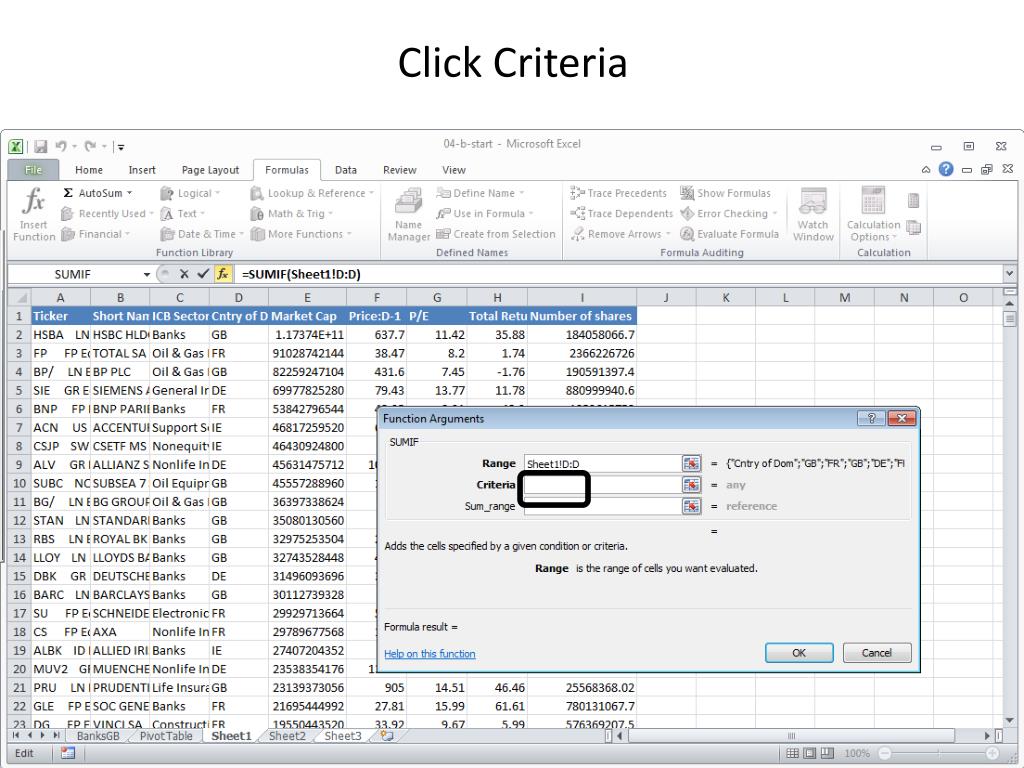Switch to the Data tab
This screenshot has height=768, width=1024.
pyautogui.click(x=345, y=170)
